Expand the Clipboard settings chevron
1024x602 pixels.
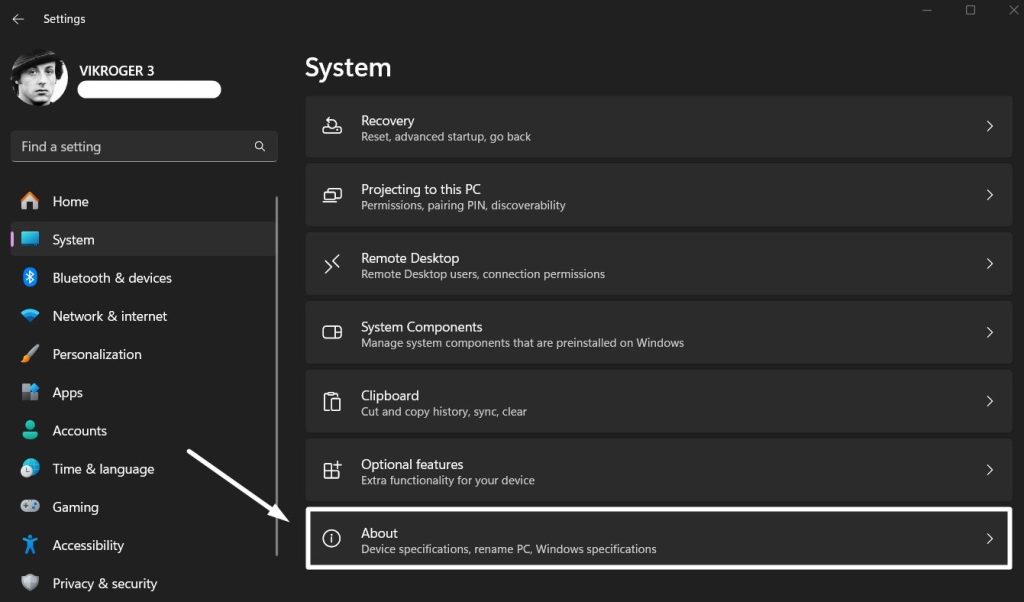[990, 401]
